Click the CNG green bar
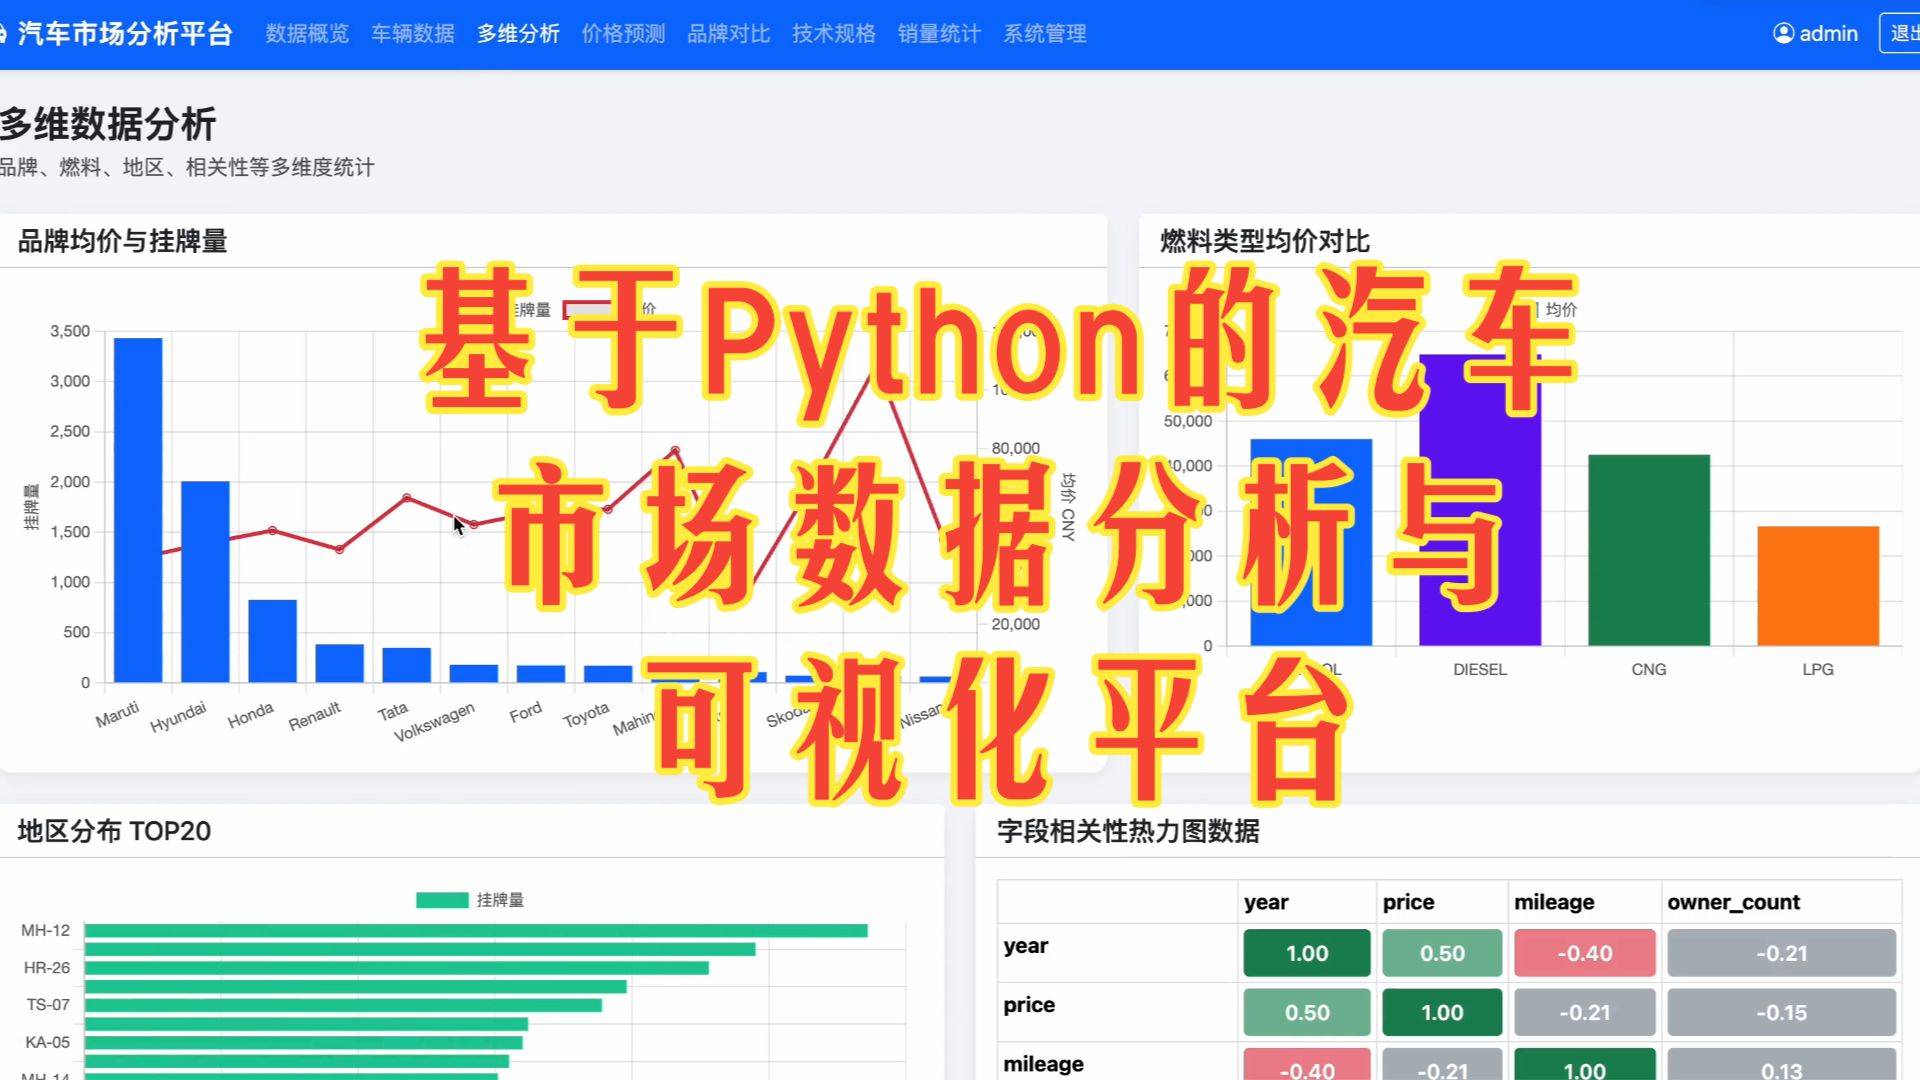1920x1080 pixels. pyautogui.click(x=1649, y=550)
